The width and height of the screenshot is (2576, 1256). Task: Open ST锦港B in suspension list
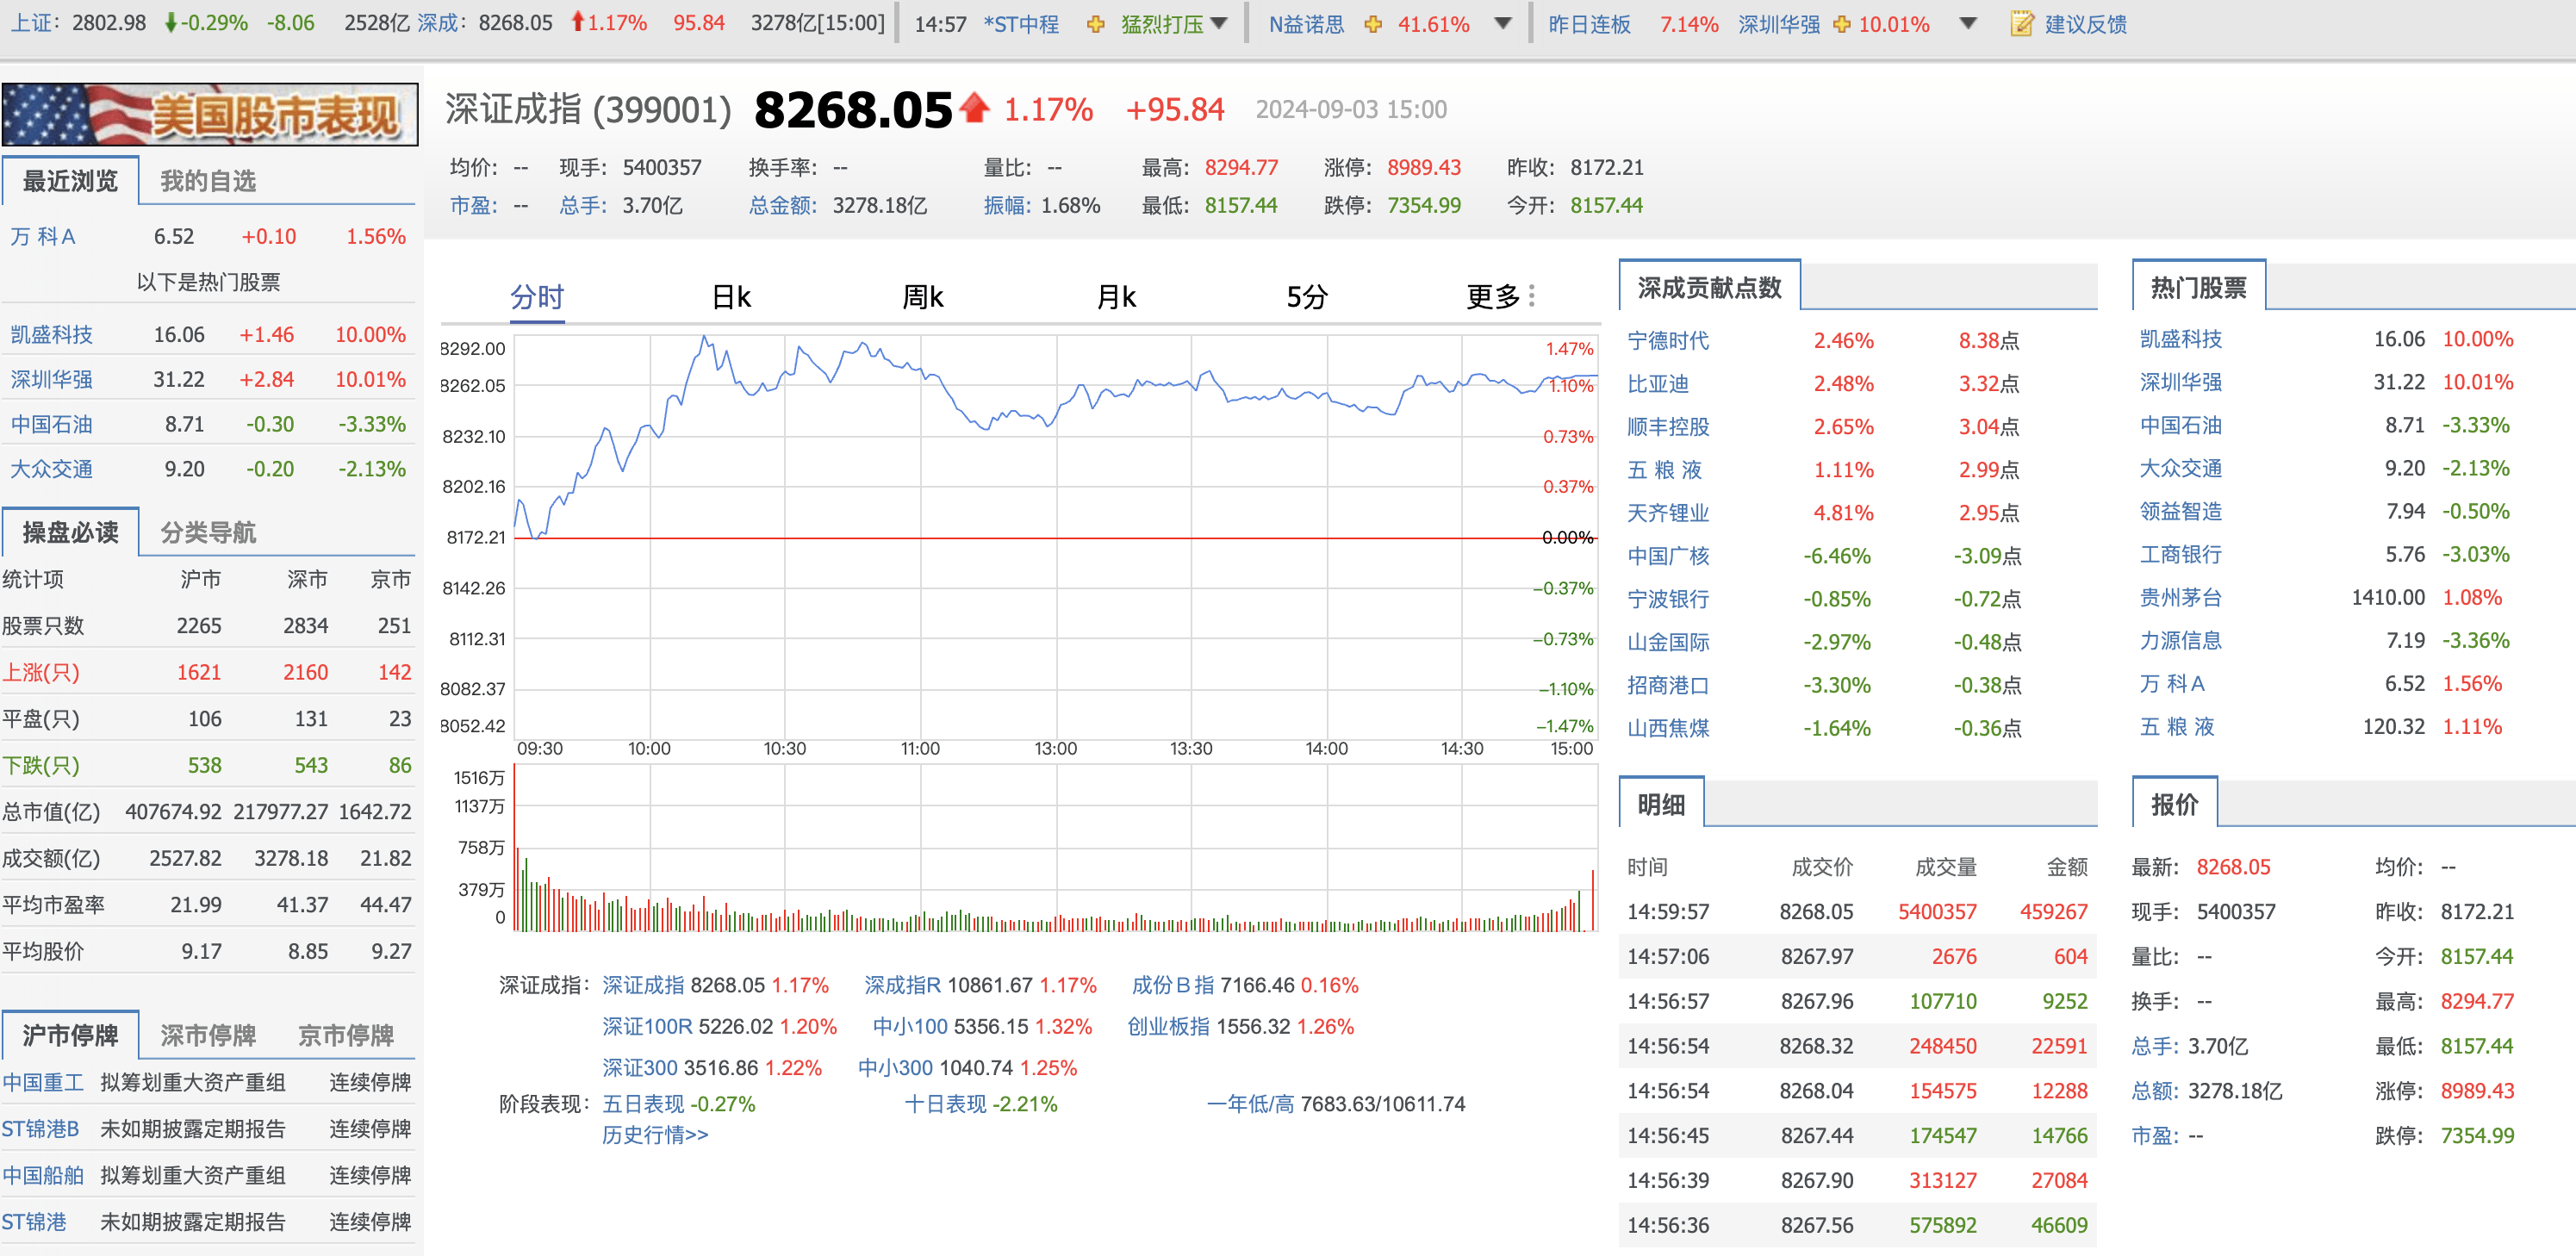click(x=40, y=1129)
